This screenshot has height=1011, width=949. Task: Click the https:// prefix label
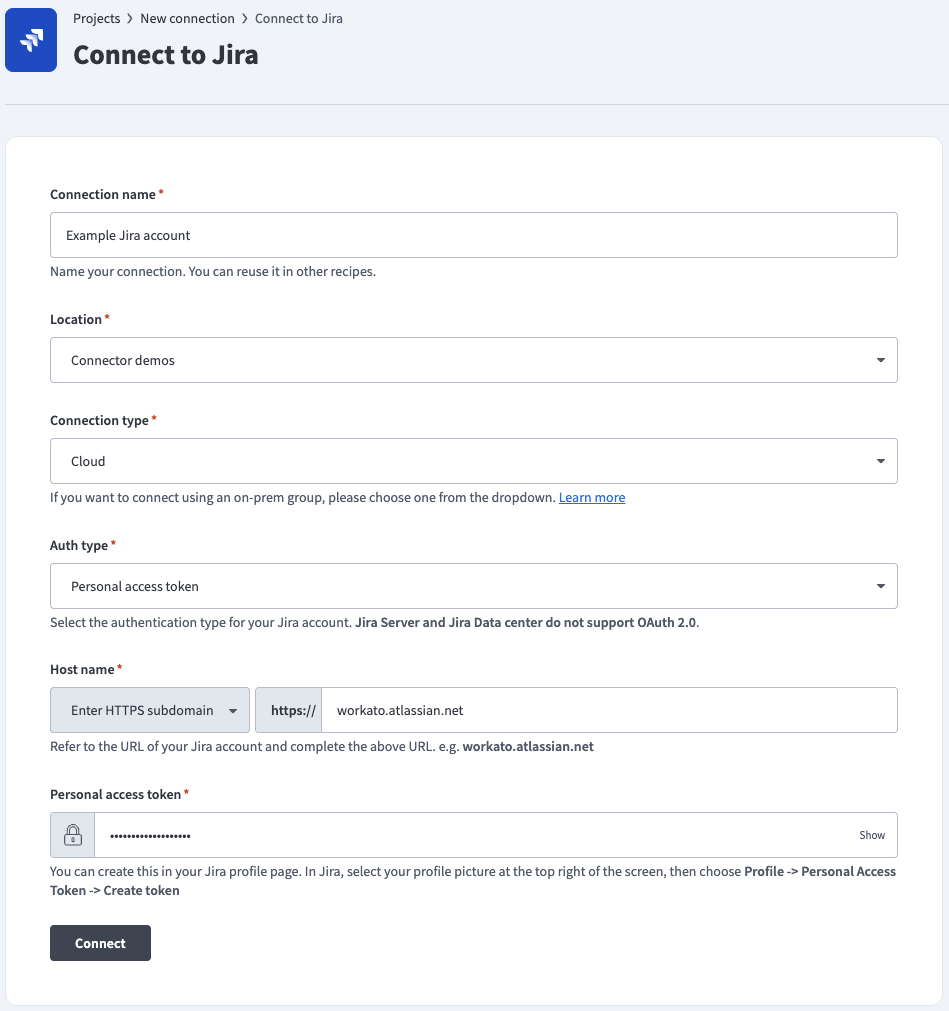point(292,710)
